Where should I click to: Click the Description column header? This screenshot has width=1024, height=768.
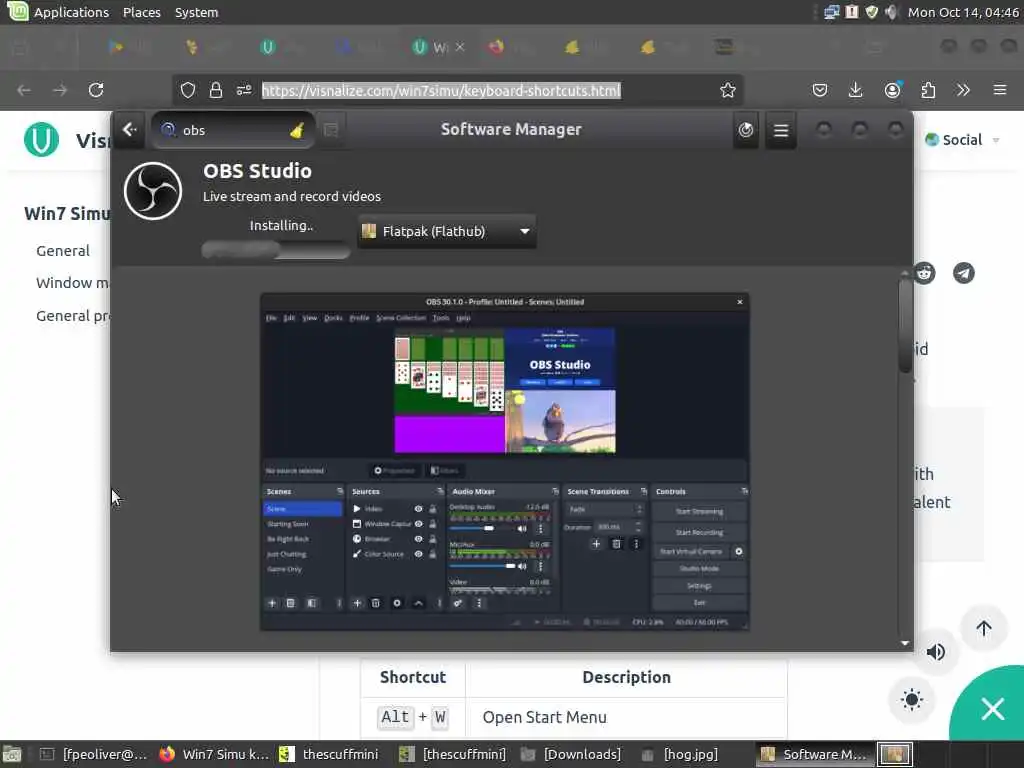tap(626, 677)
